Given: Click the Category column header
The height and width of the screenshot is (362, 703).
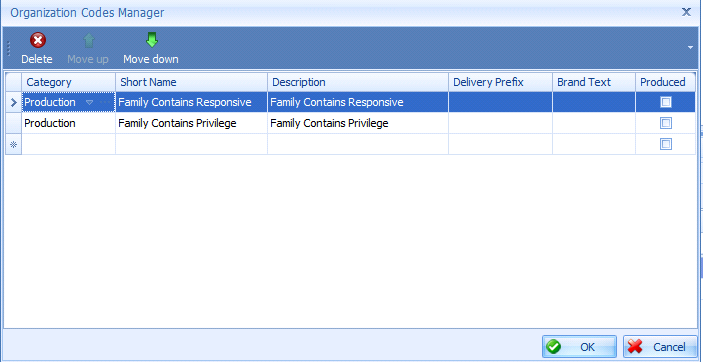Looking at the screenshot, I should [x=69, y=82].
